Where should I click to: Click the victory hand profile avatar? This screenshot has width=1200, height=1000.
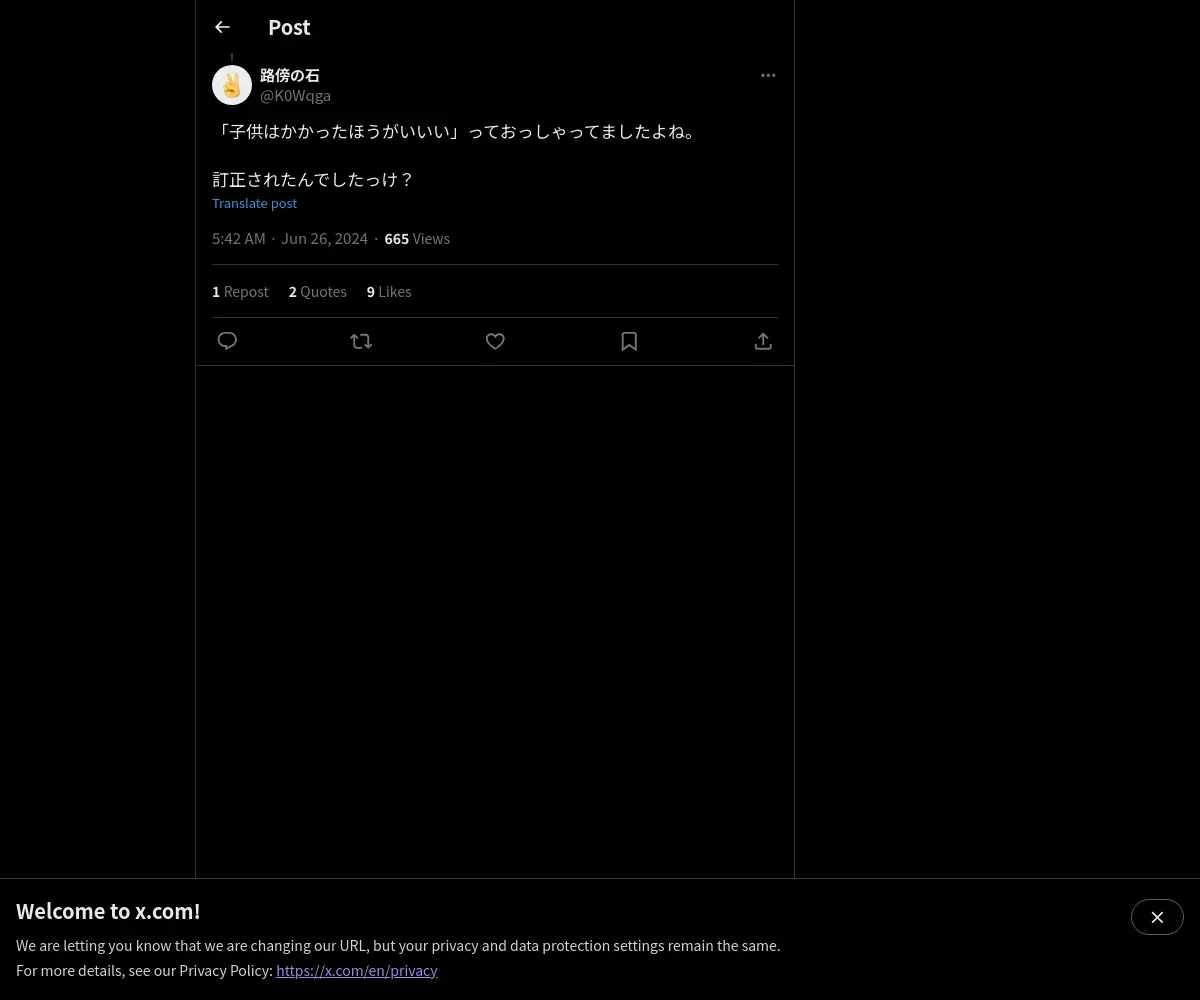pos(232,85)
